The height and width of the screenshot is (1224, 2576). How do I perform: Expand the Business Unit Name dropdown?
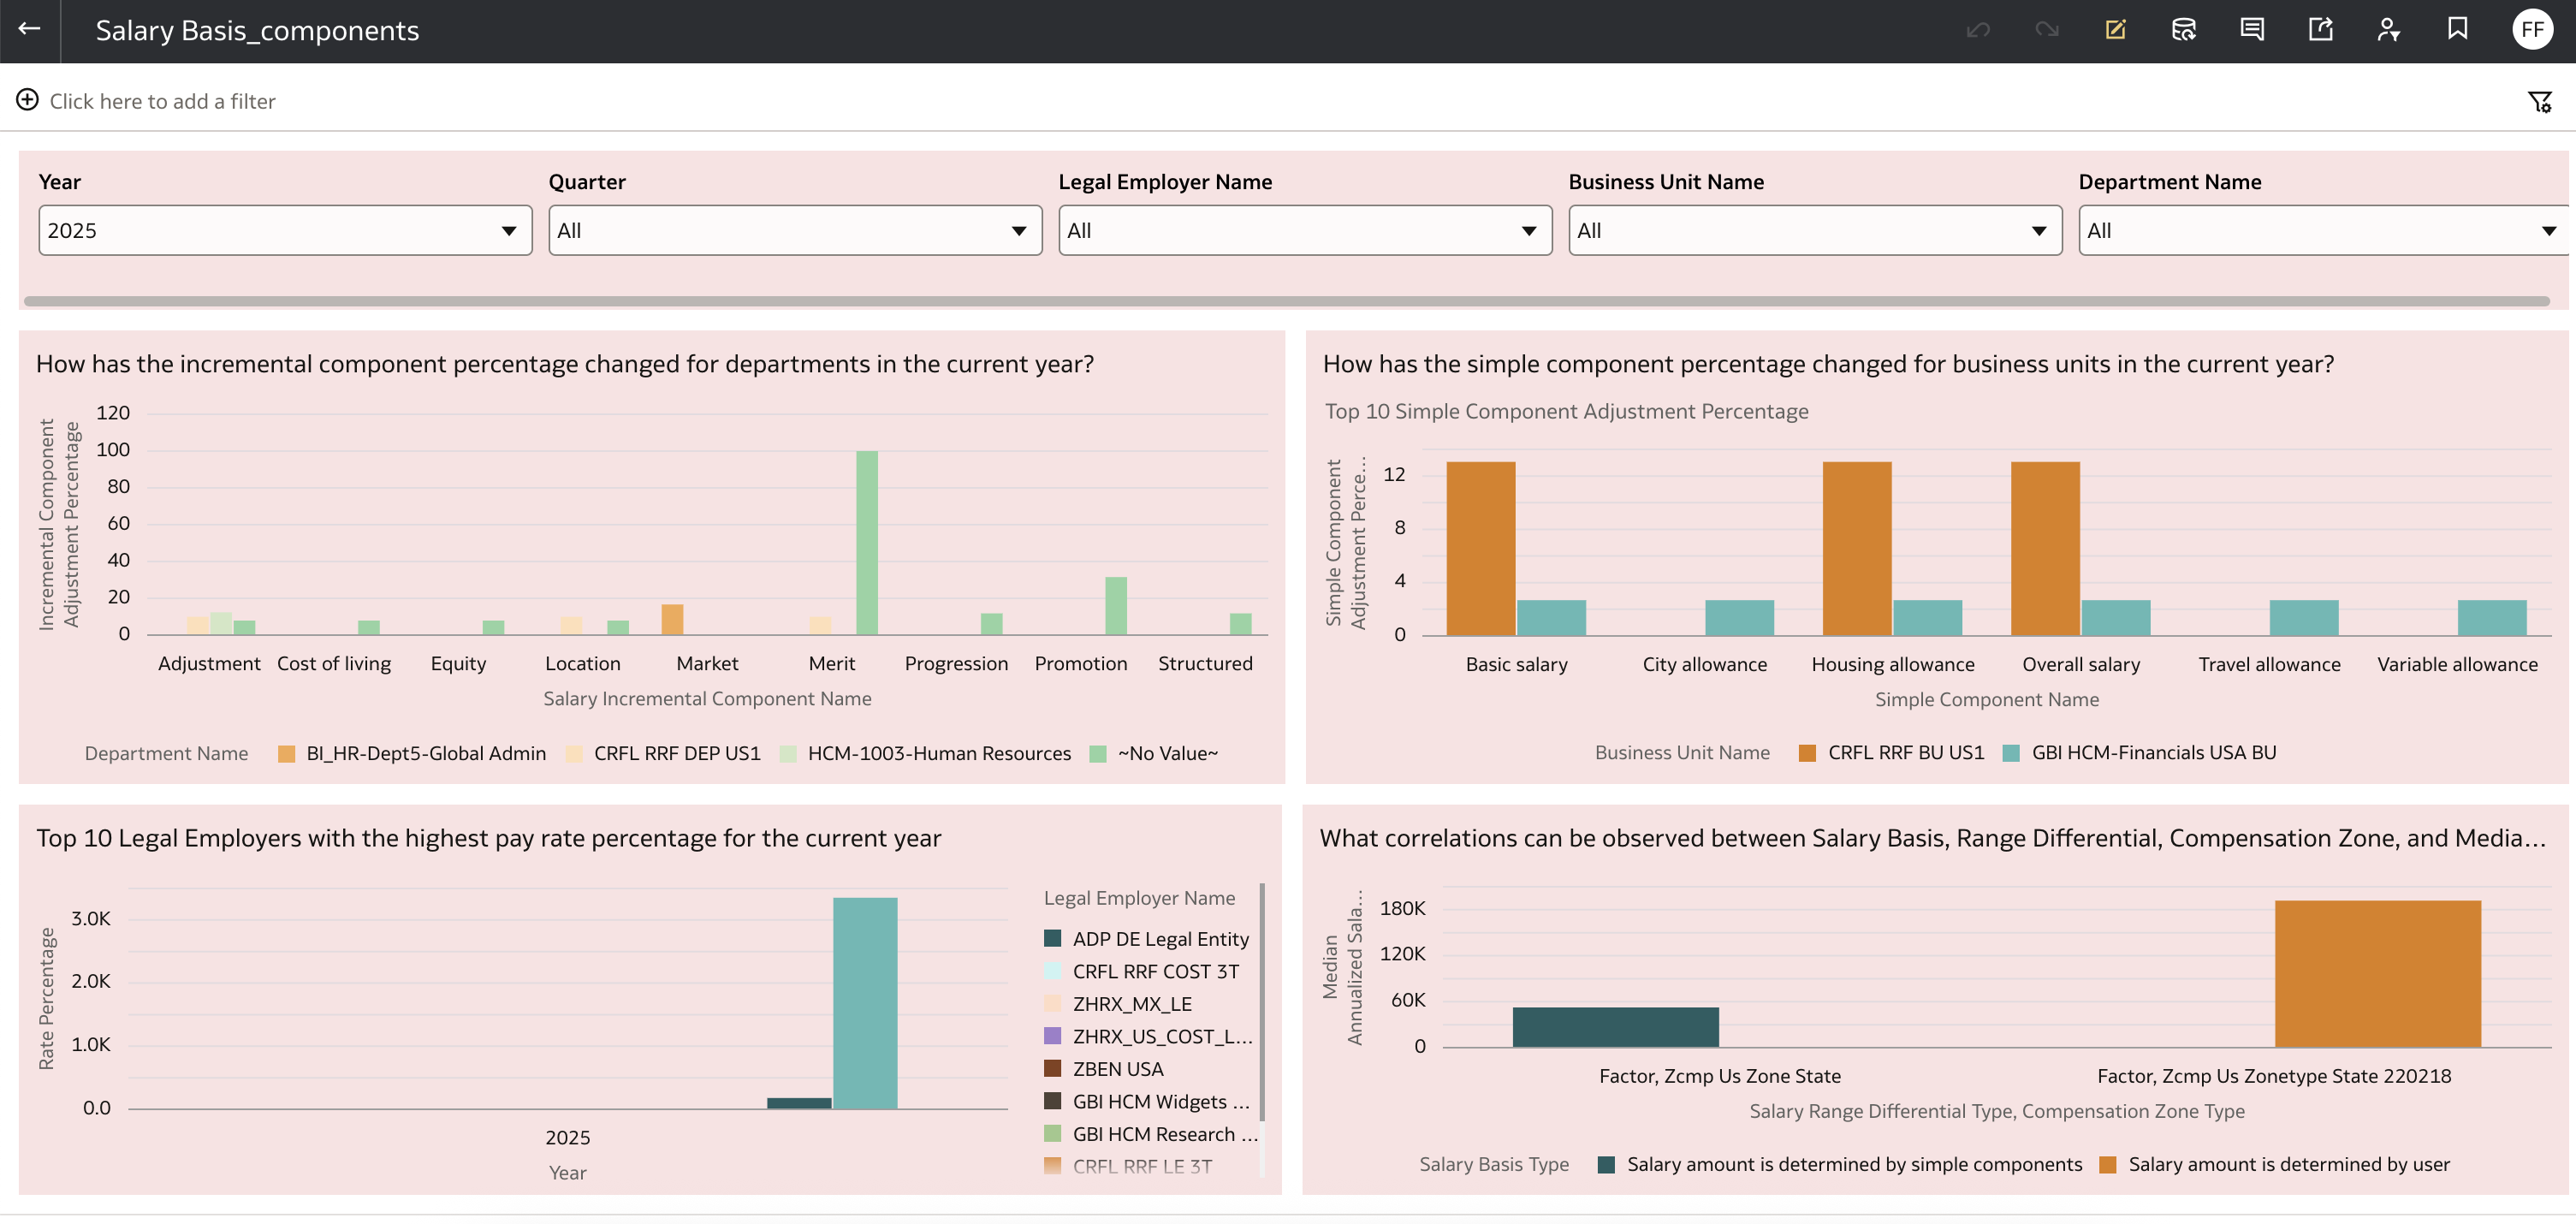tap(1814, 230)
